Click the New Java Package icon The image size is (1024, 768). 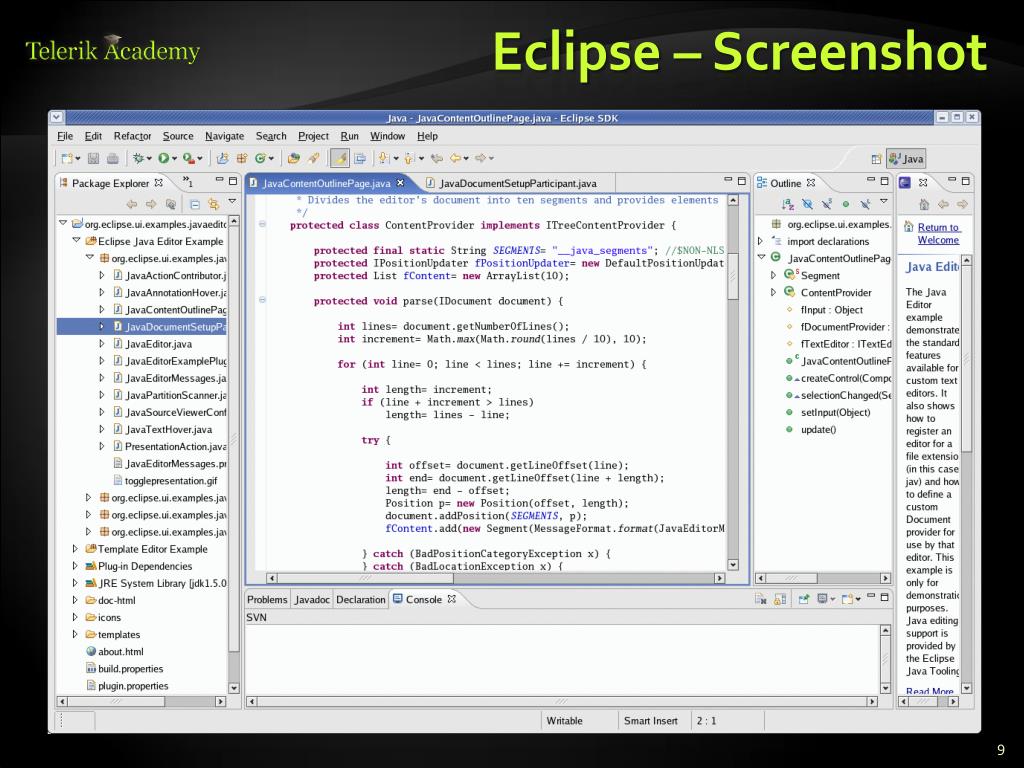242,158
